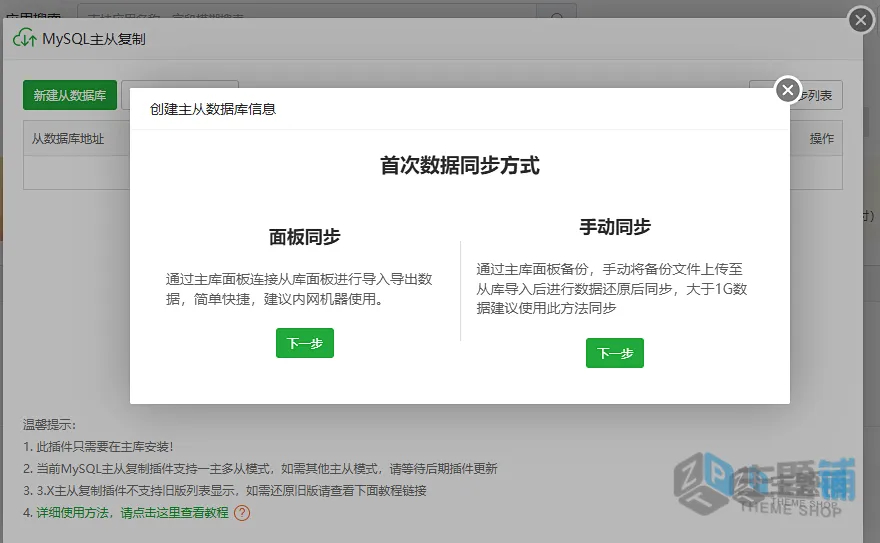Close the MySQL主从复制 plugin window
The width and height of the screenshot is (880, 543).
click(861, 20)
